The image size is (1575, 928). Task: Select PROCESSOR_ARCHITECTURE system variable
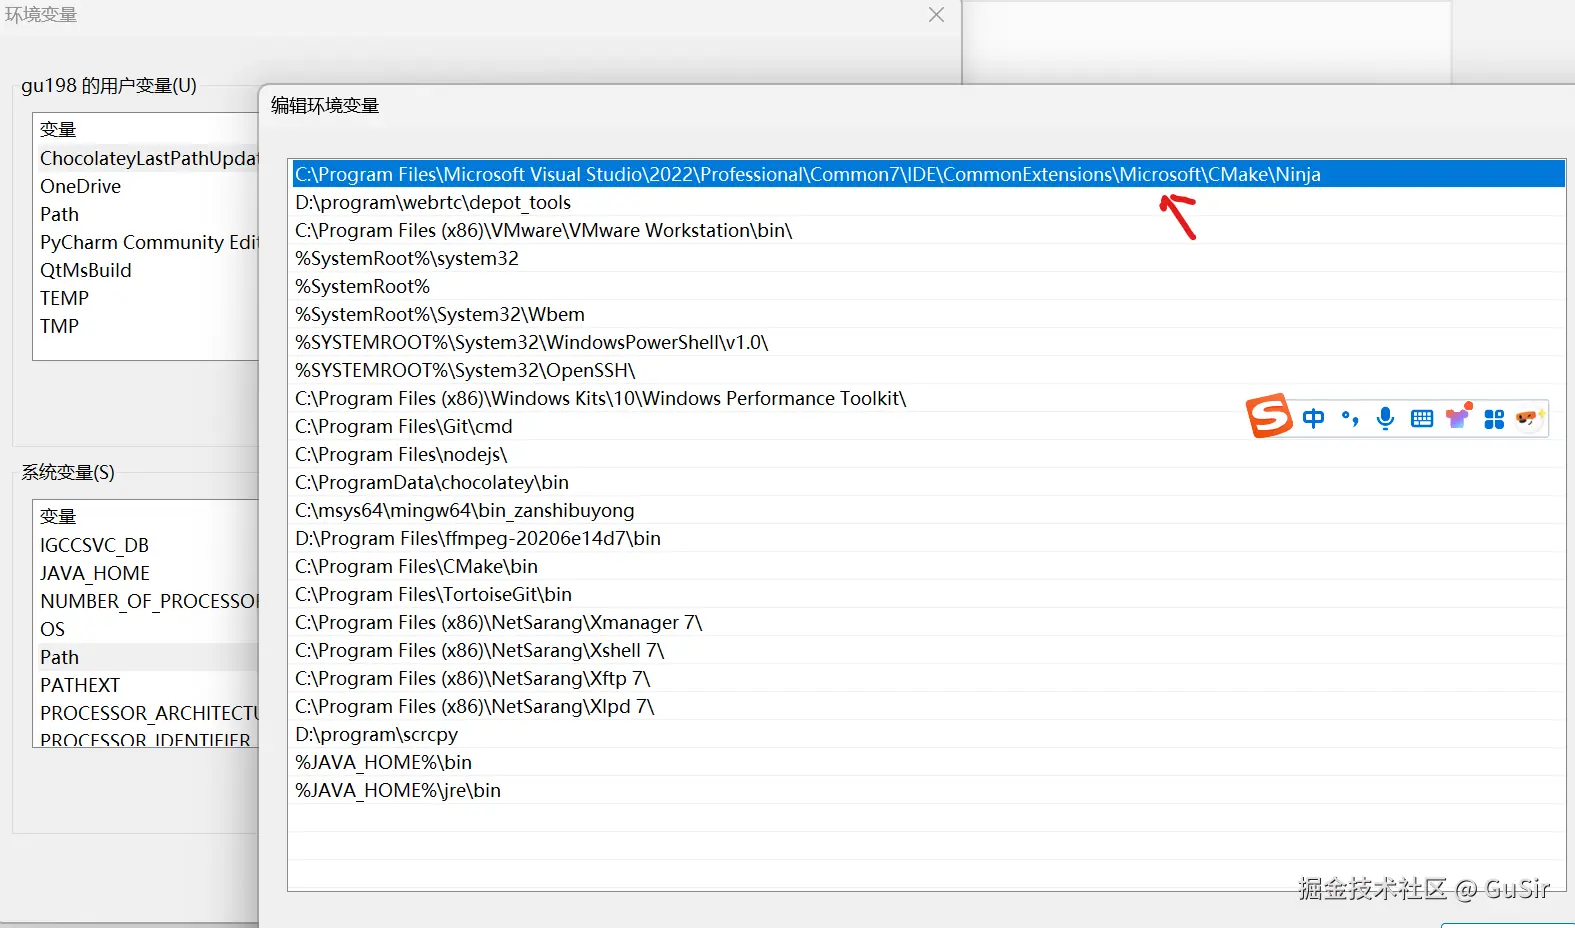(x=147, y=713)
